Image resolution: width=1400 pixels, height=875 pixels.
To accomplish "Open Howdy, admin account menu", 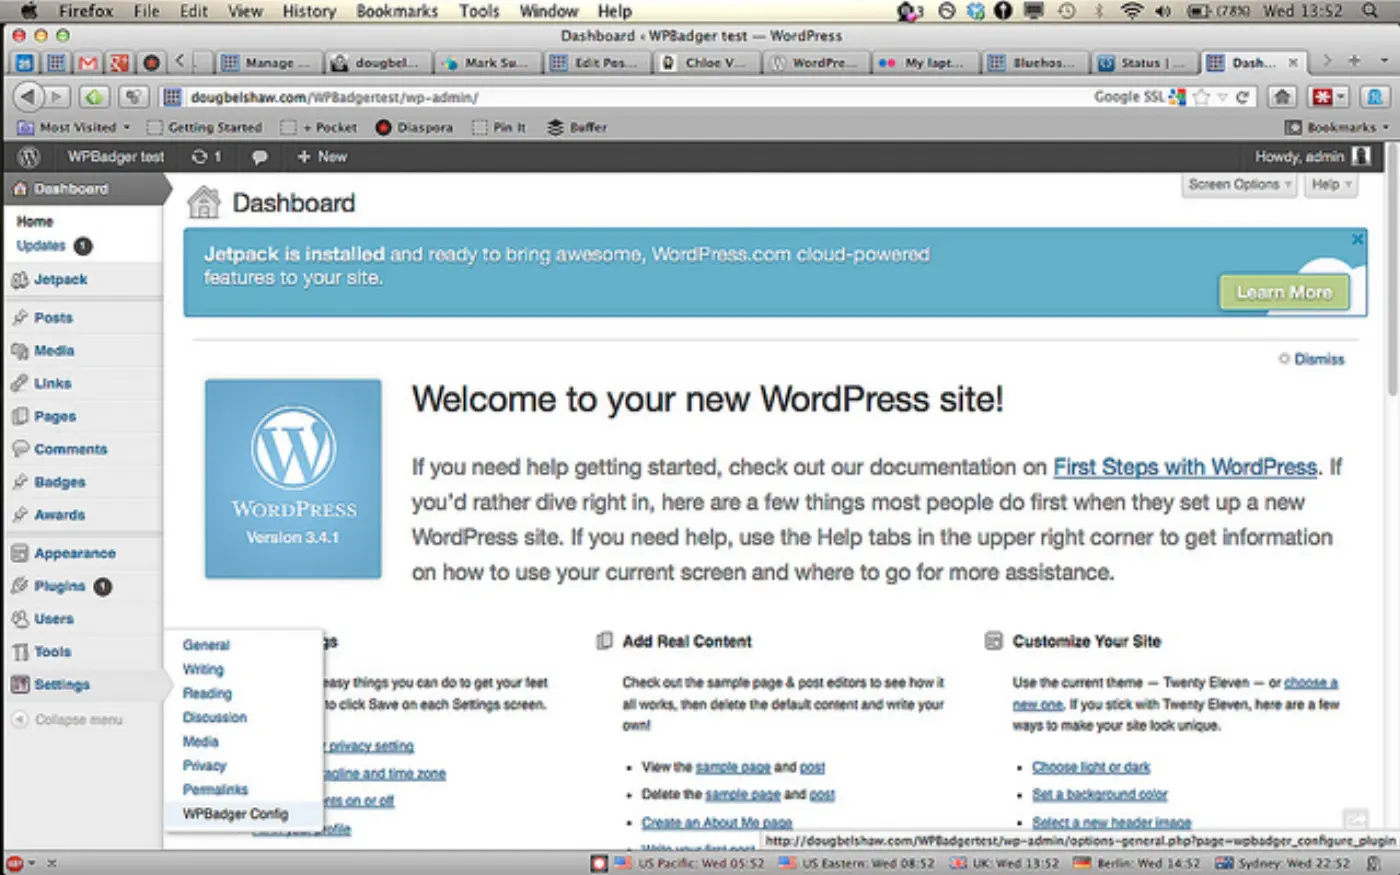I will [1312, 157].
